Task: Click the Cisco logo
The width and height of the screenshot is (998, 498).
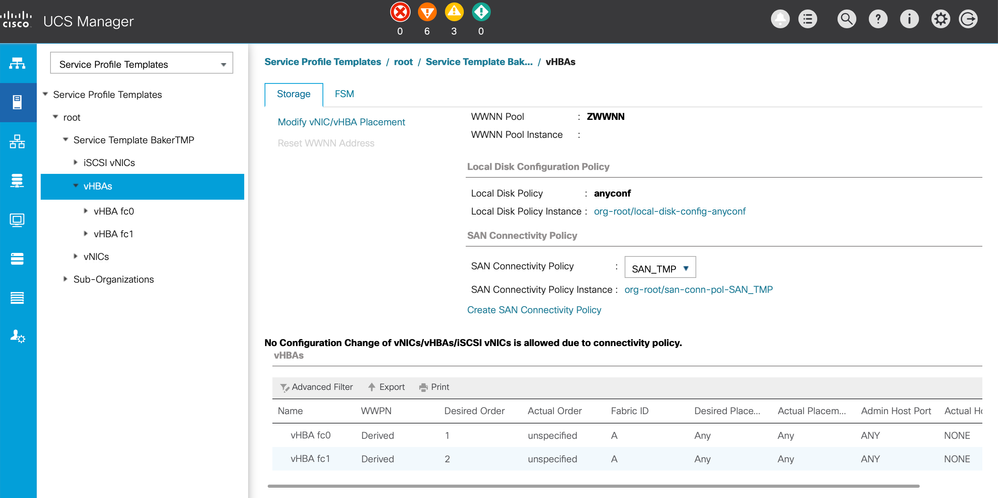Action: tap(14, 19)
